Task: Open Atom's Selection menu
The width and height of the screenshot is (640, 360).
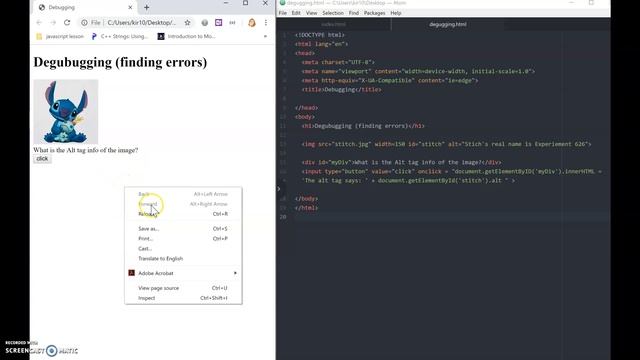Action: tap(333, 13)
